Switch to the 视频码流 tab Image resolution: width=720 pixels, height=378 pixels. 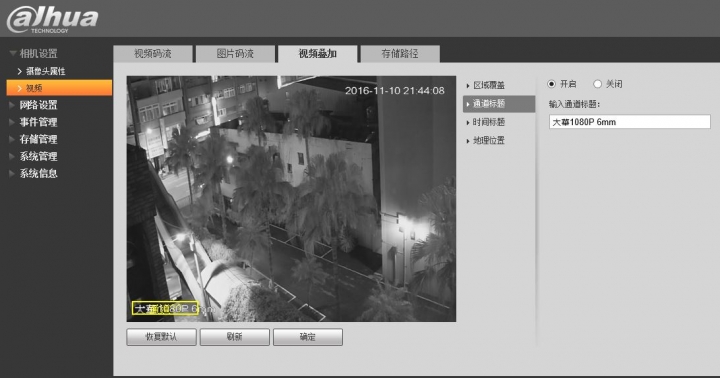tap(153, 54)
